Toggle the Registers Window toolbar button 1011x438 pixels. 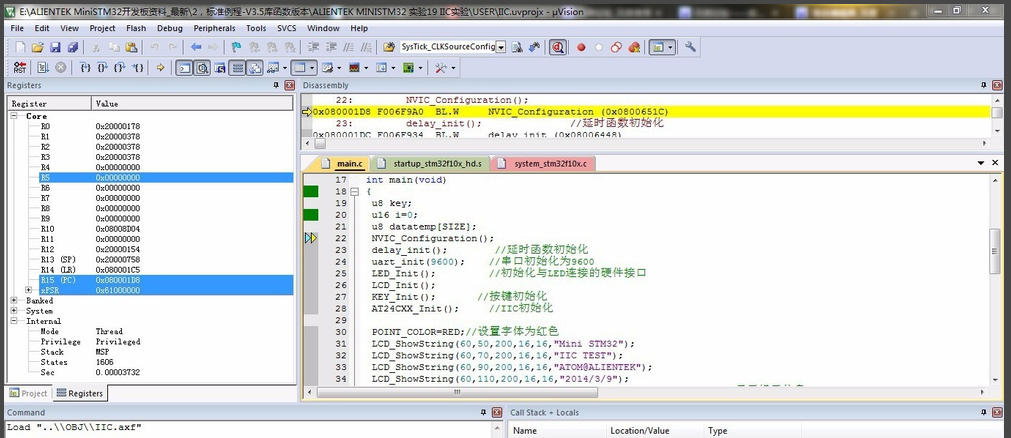[x=237, y=68]
